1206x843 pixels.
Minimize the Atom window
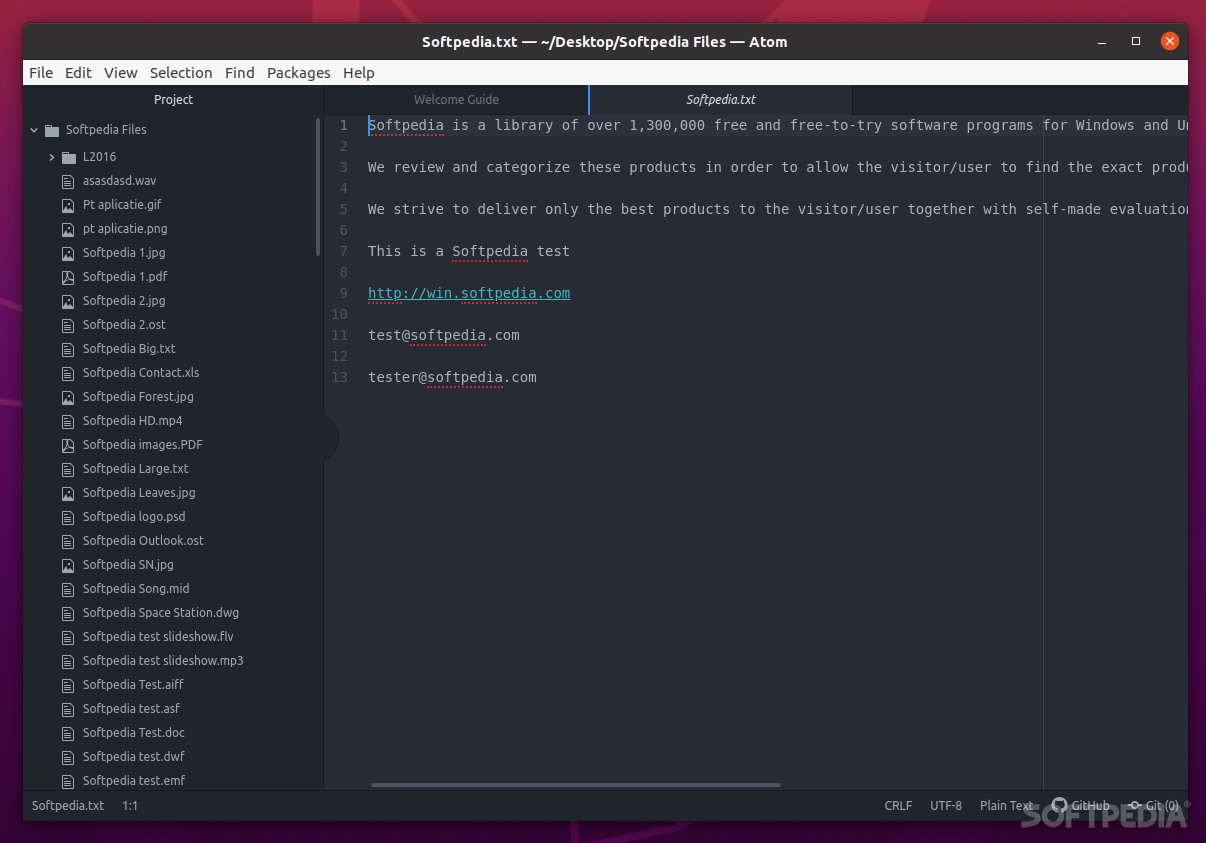click(x=1102, y=42)
